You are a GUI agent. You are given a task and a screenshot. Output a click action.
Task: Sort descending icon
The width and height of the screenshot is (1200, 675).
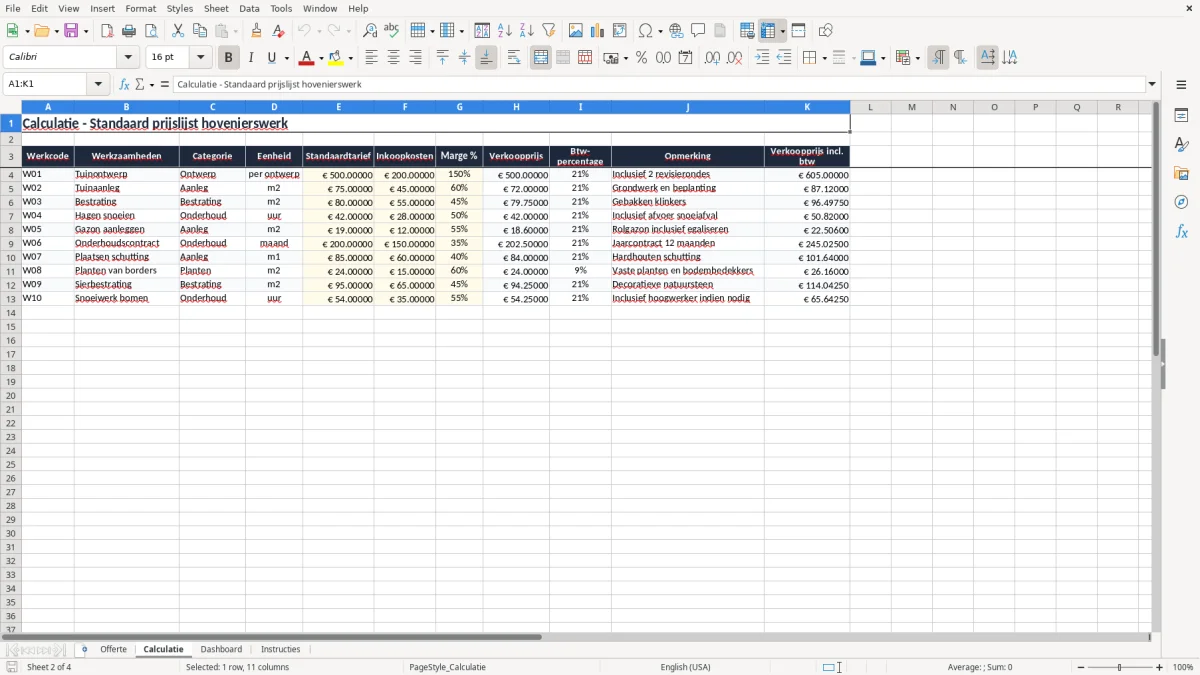pos(526,31)
